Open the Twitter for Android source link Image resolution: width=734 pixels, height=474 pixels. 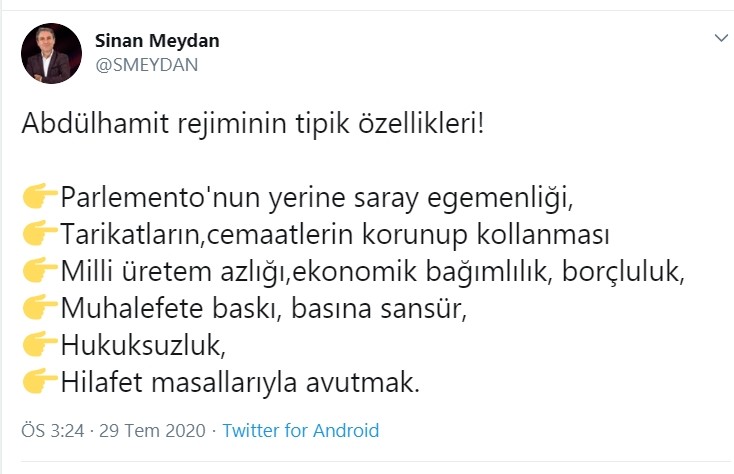coord(300,431)
